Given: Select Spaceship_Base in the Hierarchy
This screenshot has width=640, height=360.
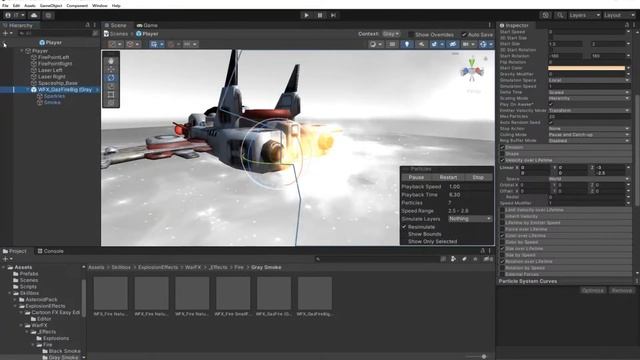Looking at the screenshot, I should point(58,83).
